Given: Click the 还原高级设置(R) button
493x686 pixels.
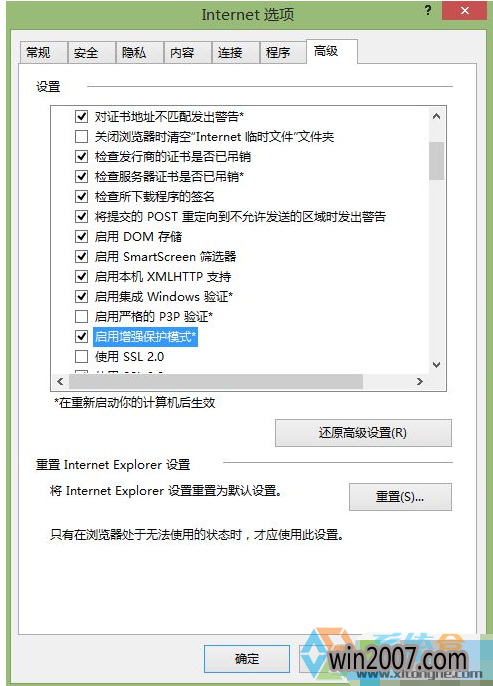Looking at the screenshot, I should coord(363,433).
